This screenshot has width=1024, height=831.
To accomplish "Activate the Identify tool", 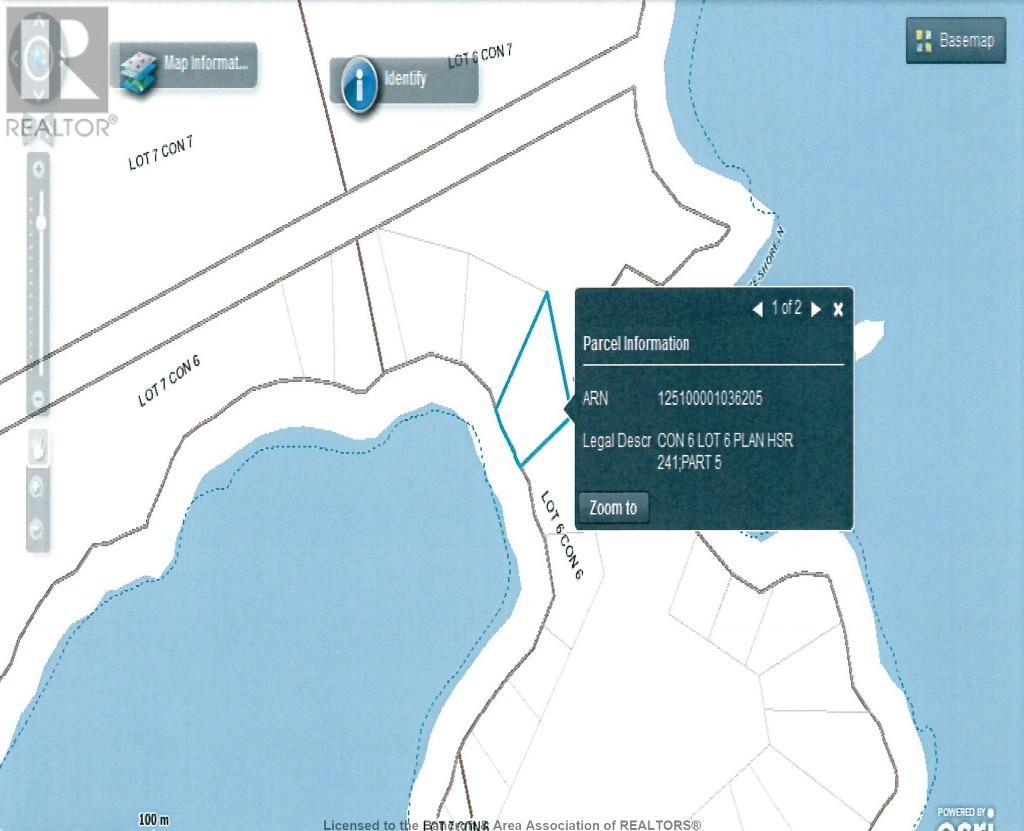I will 403,80.
